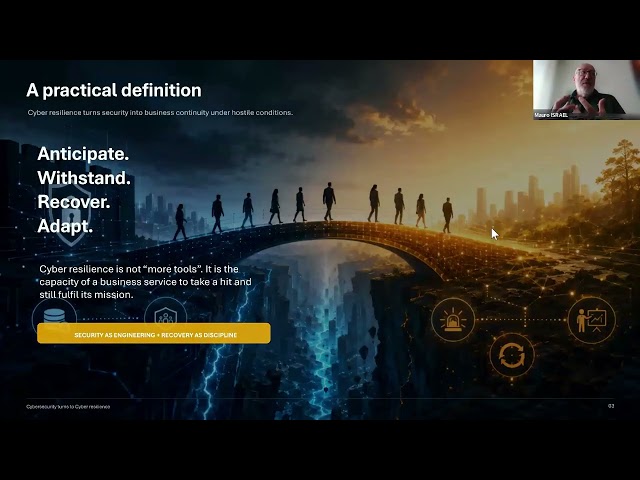Click the alarm siren icon on the slide
The image size is (640, 480).
coord(453,320)
